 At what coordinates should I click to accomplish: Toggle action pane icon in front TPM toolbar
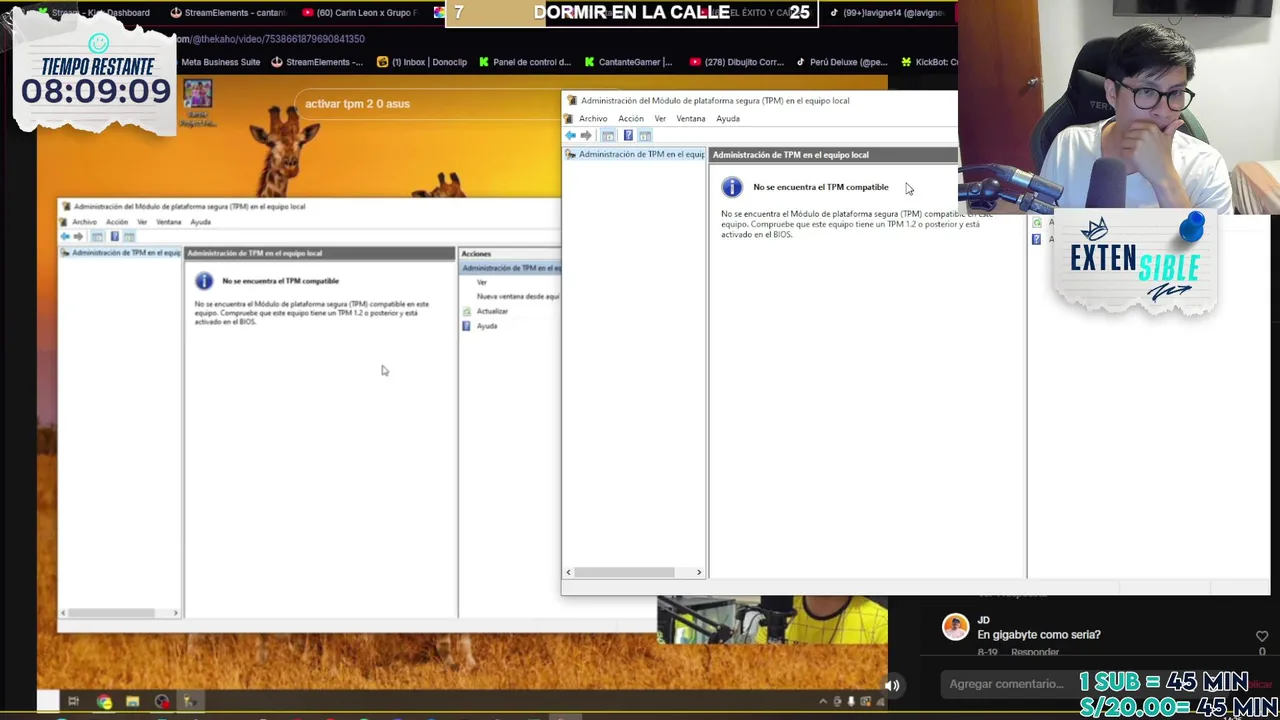coord(646,136)
